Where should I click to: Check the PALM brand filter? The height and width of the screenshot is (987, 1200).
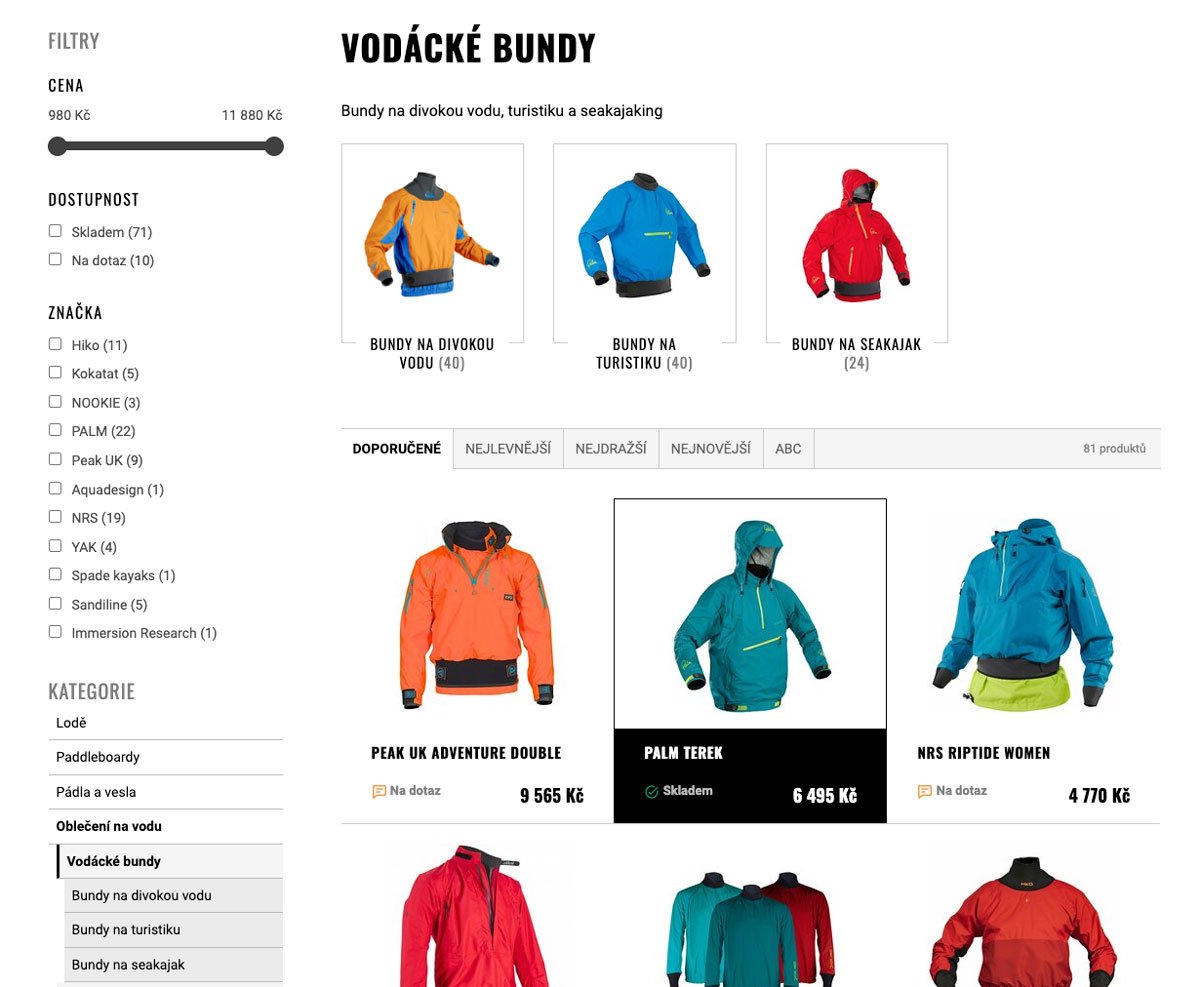click(x=55, y=430)
